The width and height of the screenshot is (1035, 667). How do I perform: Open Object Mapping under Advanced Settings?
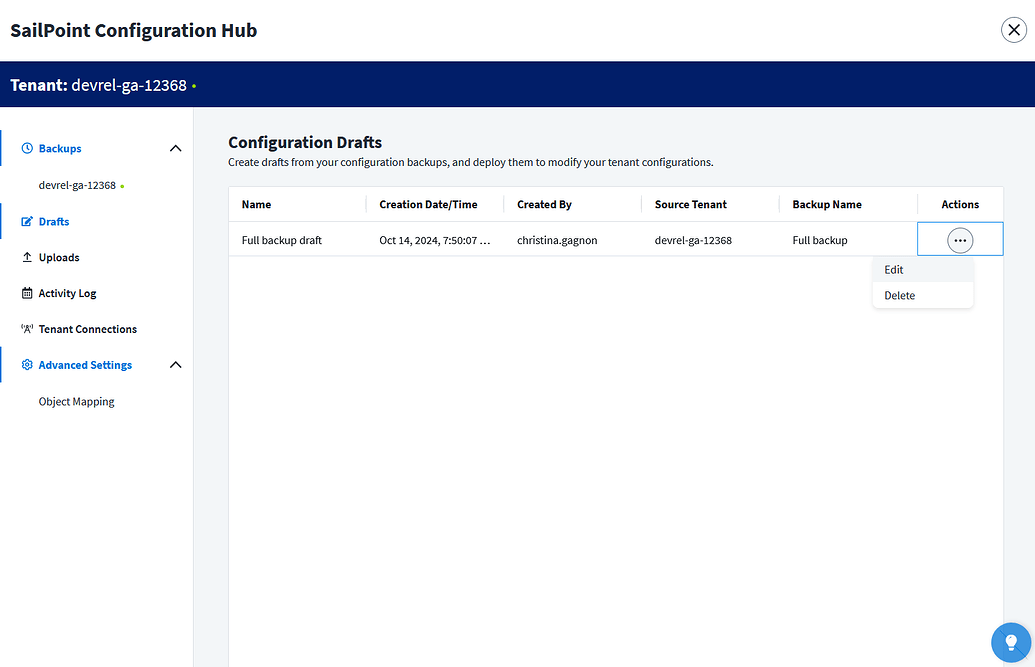pos(76,401)
